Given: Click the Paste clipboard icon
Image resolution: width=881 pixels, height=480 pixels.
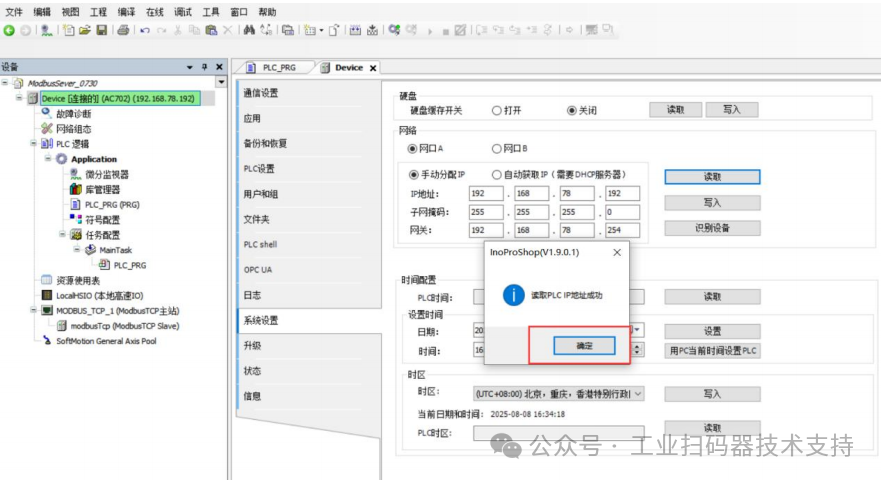Looking at the screenshot, I should pos(211,30).
